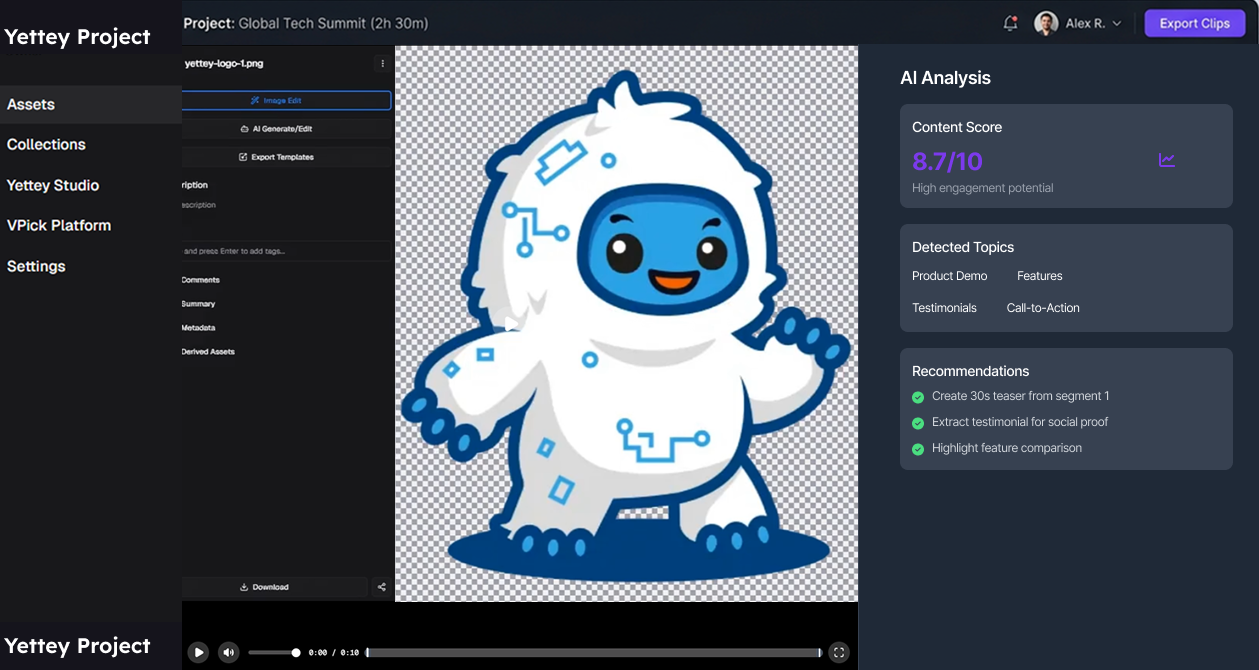The image size is (1259, 670).
Task: Open the Content Score analytics chart icon
Action: [1166, 159]
